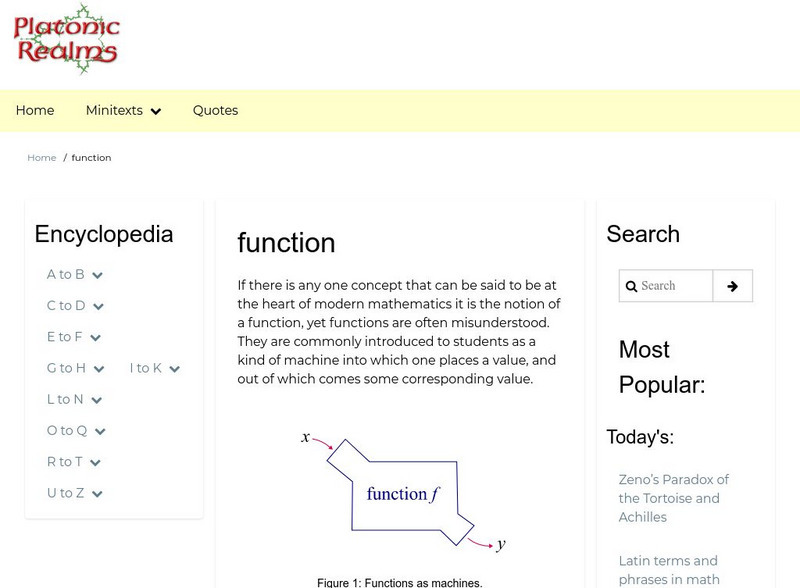Expand the R to T section
Screen dimensions: 800x588
tap(74, 462)
